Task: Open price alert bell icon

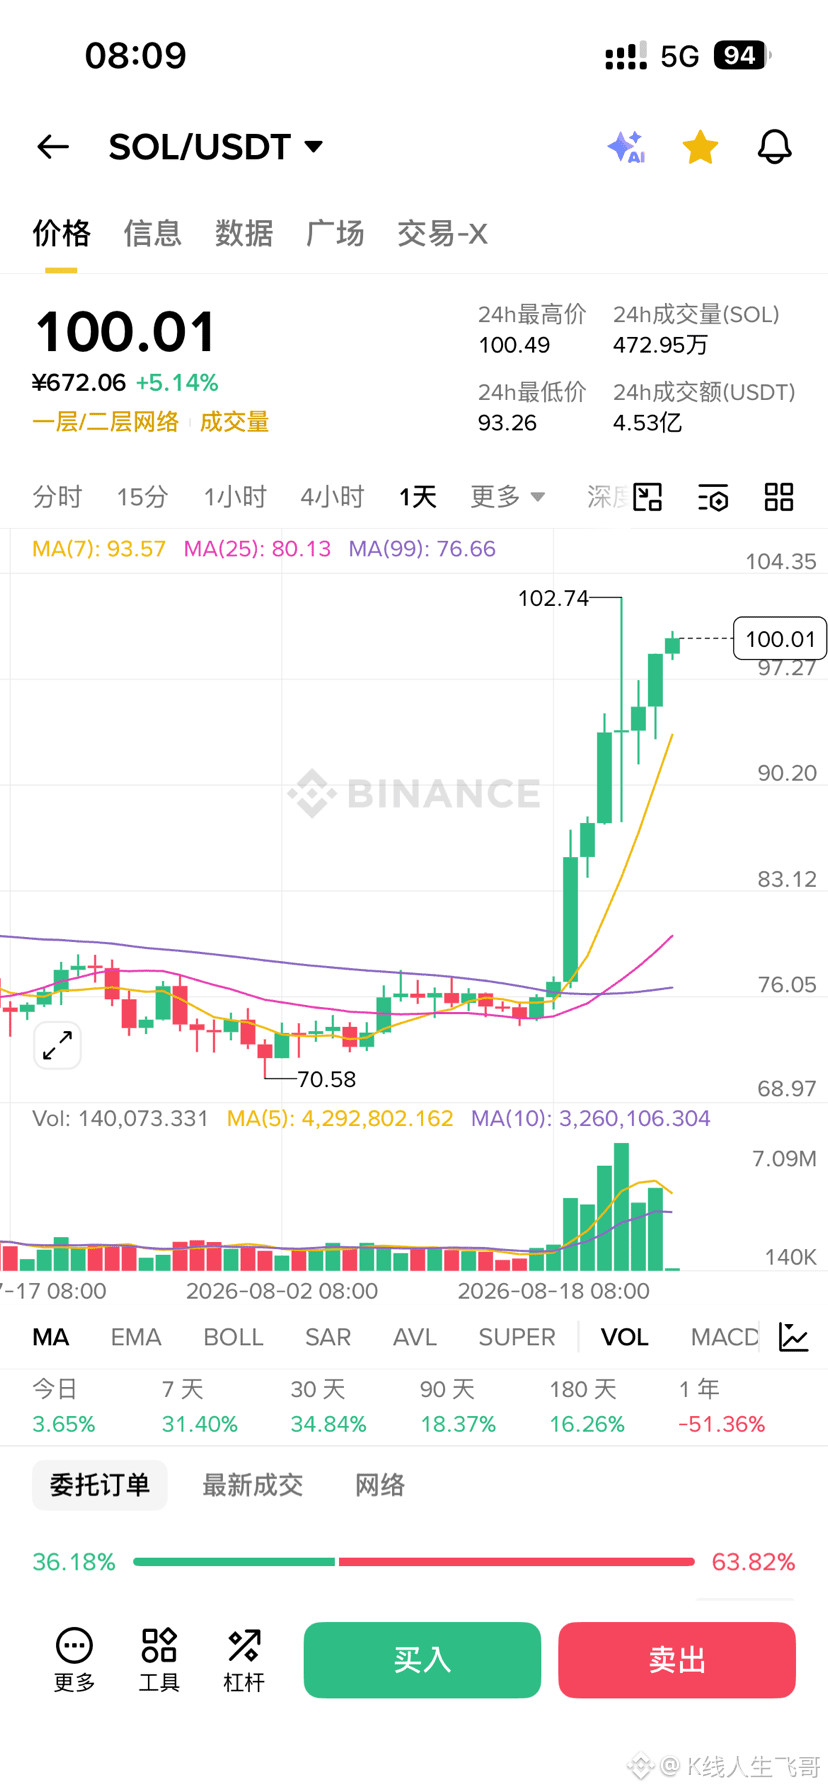Action: 774,147
